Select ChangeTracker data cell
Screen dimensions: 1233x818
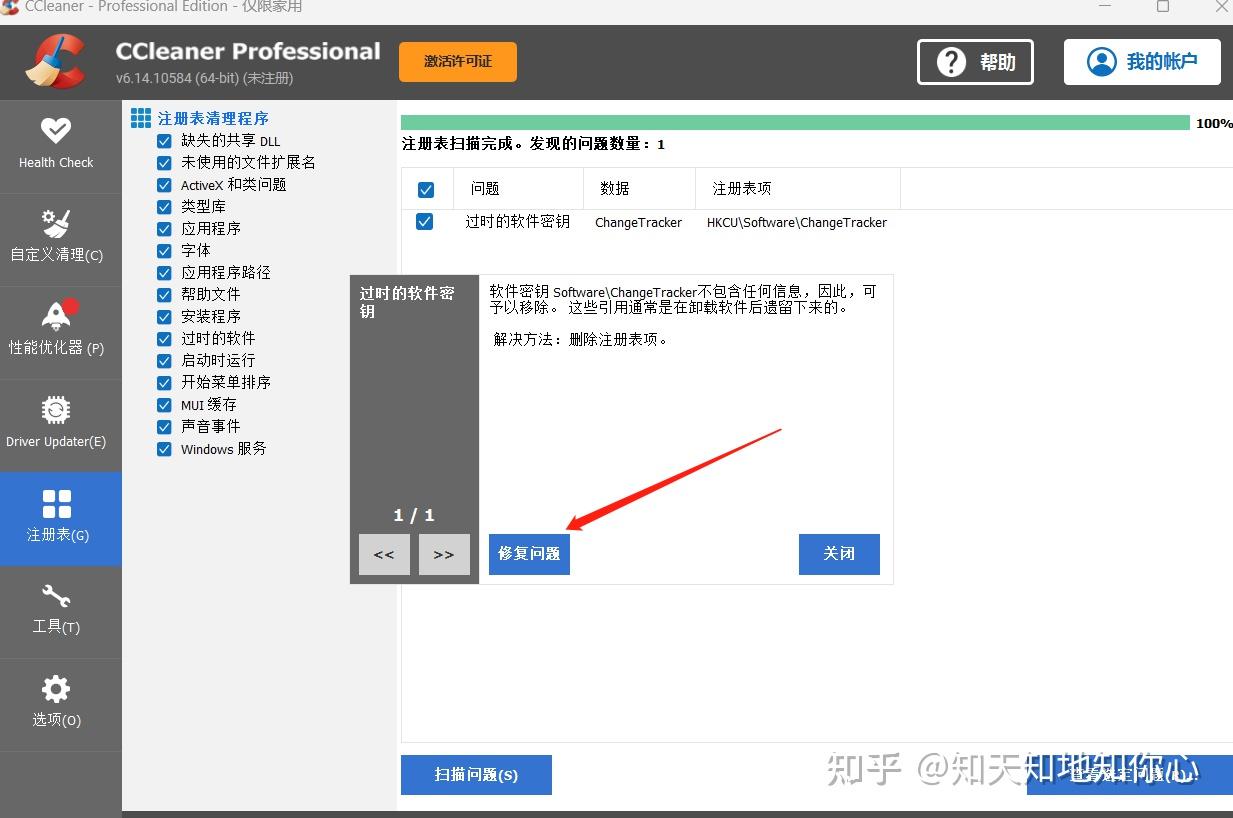(638, 222)
